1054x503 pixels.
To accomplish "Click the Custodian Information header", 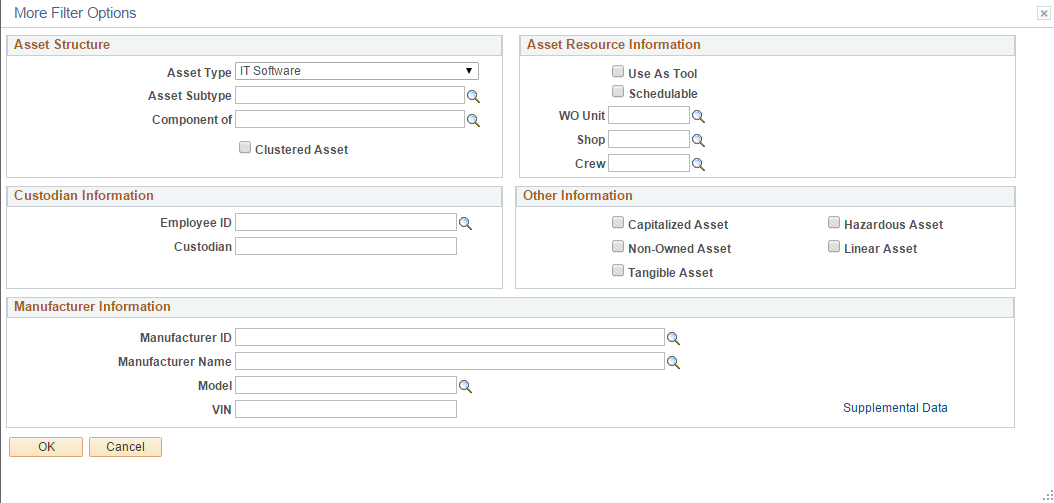I will coord(83,196).
